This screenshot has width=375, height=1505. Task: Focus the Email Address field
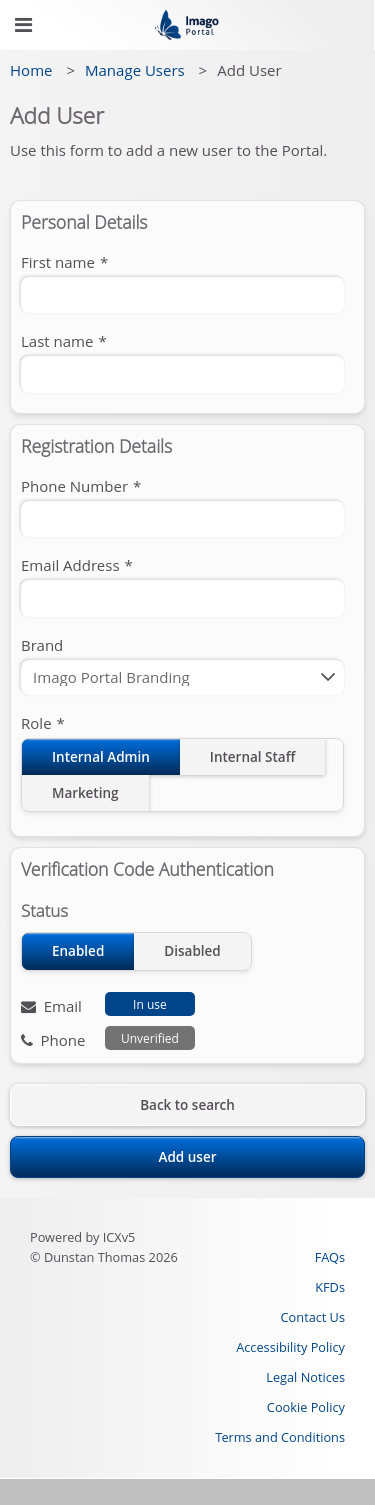pyautogui.click(x=183, y=598)
